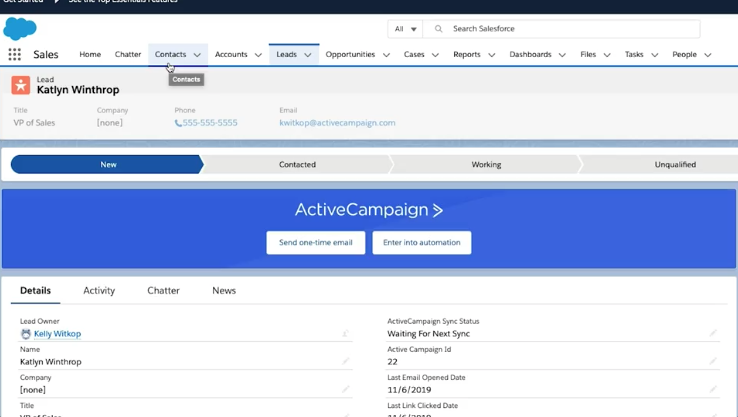738x417 pixels.
Task: Expand the Leads tab dropdown chevron
Action: (x=308, y=55)
